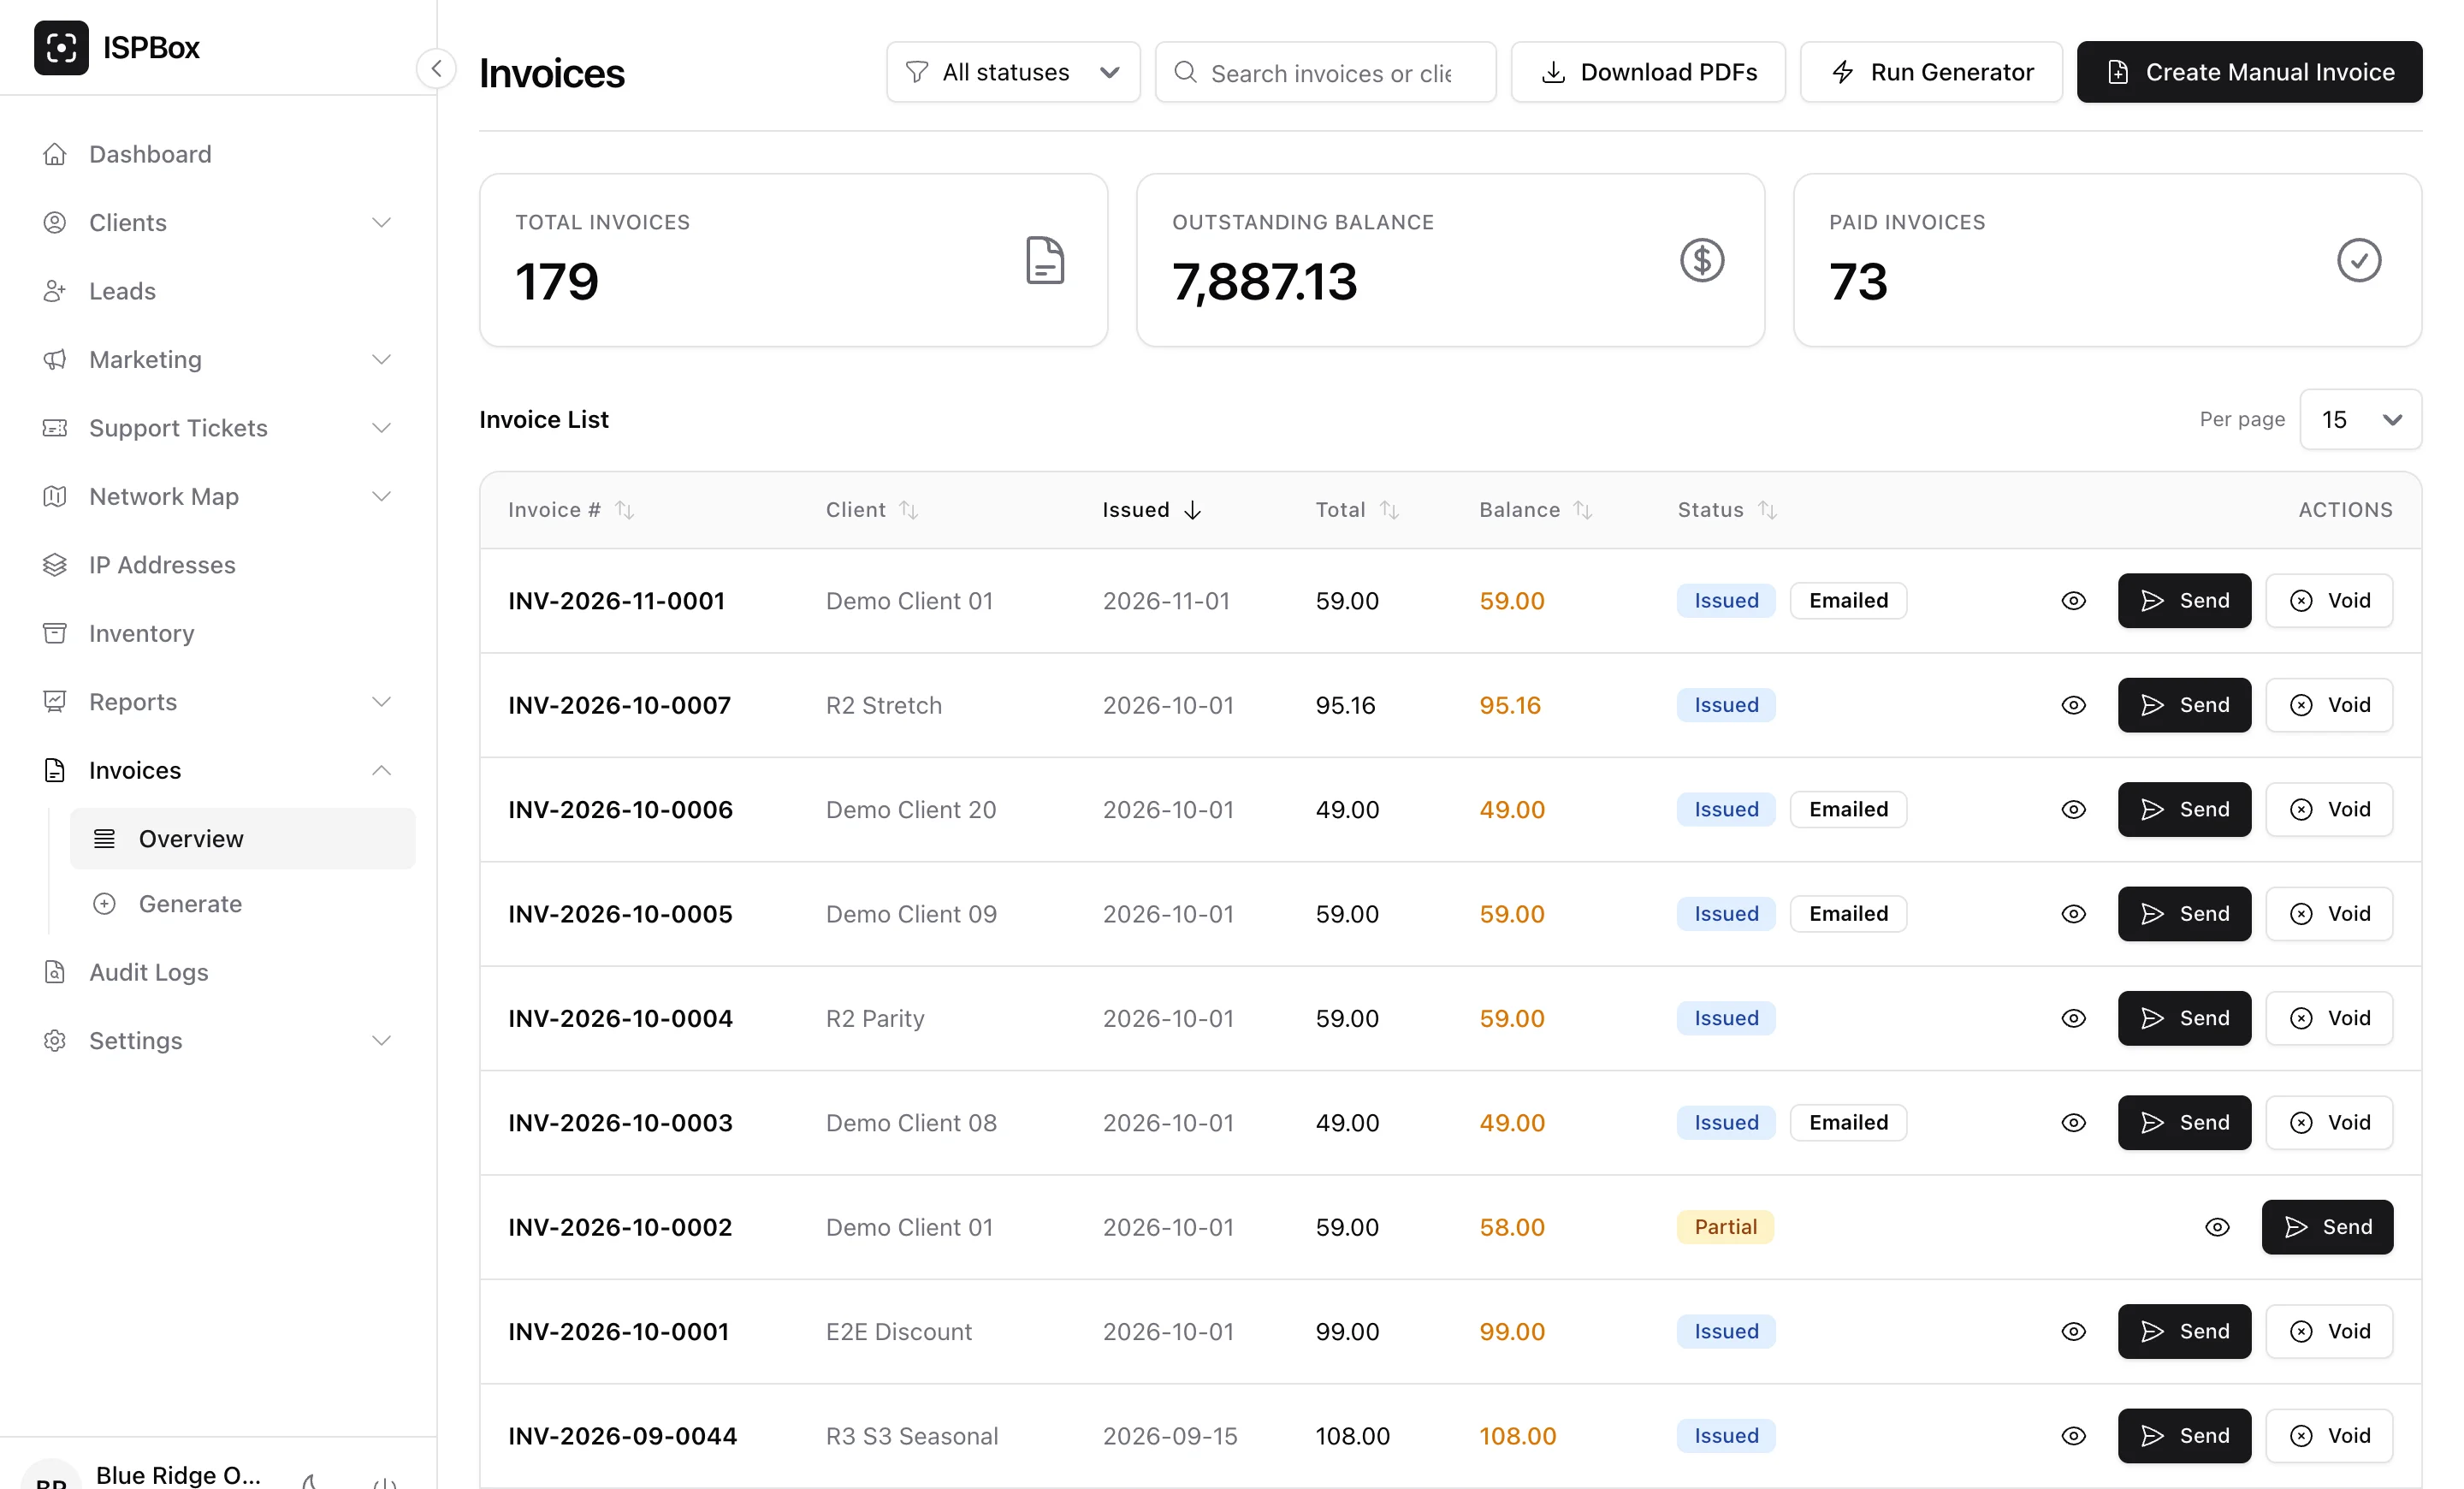View invoice INV-2026-09-0044 with eye icon
Image resolution: width=2464 pixels, height=1489 pixels.
pyautogui.click(x=2073, y=1436)
